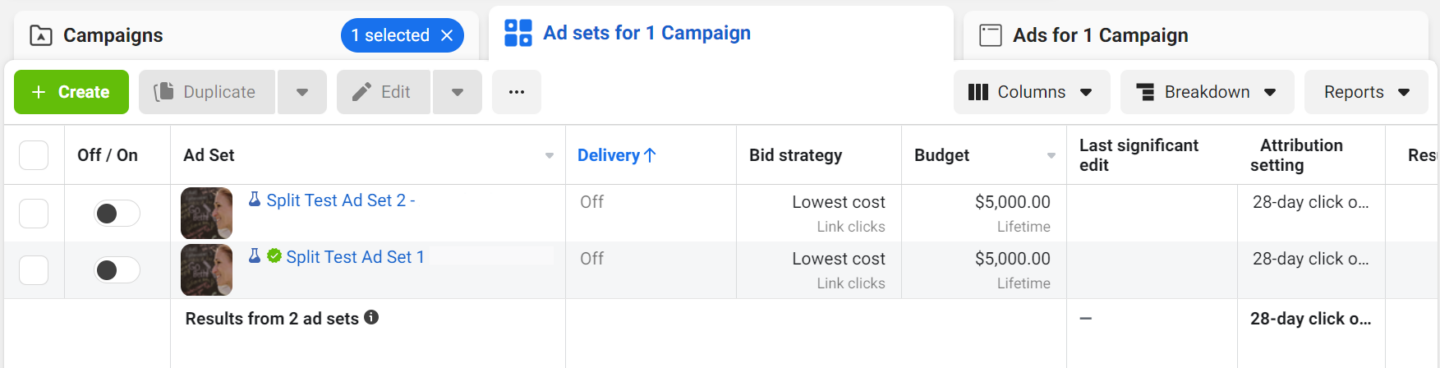The height and width of the screenshot is (368, 1440).
Task: Toggle on Split Test Ad Set 2 -
Action: [117, 213]
